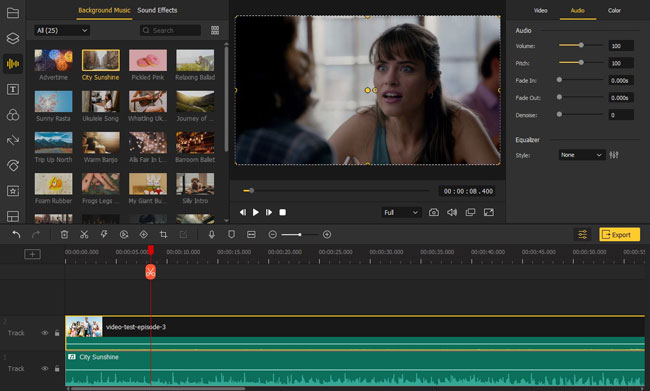Screen dimensions: 650x391
Task: Open timeline settings sliders icon
Action: point(582,235)
